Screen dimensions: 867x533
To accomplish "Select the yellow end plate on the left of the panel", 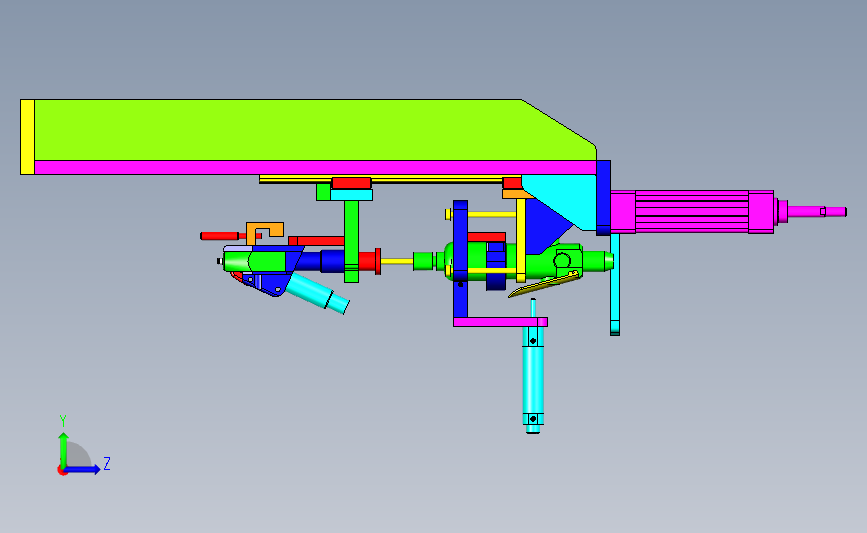I will point(27,137).
